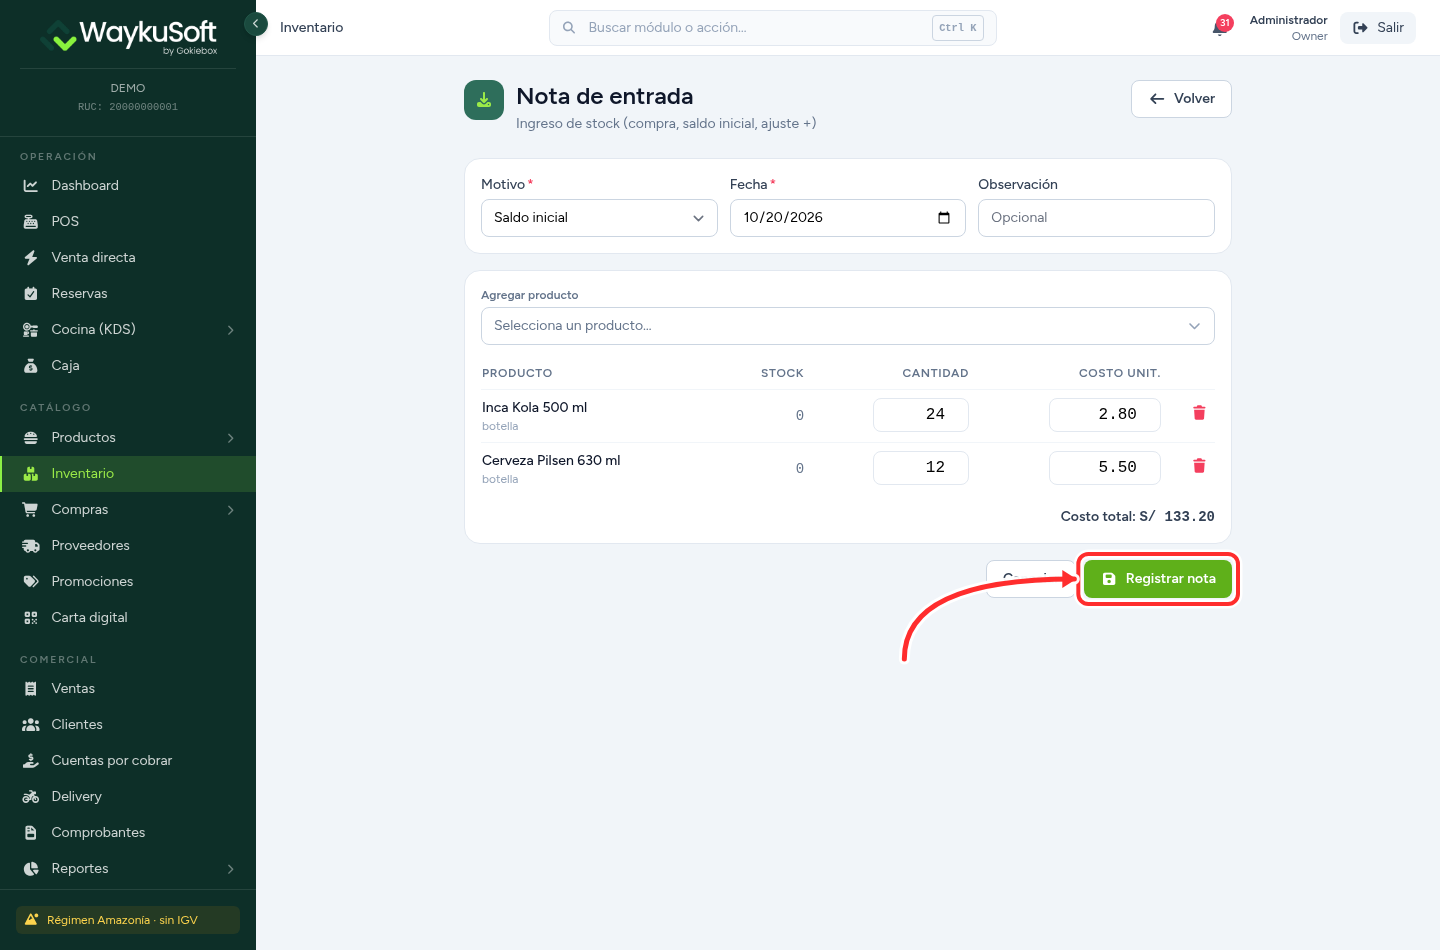
Task: Click the Volver button
Action: pos(1181,99)
